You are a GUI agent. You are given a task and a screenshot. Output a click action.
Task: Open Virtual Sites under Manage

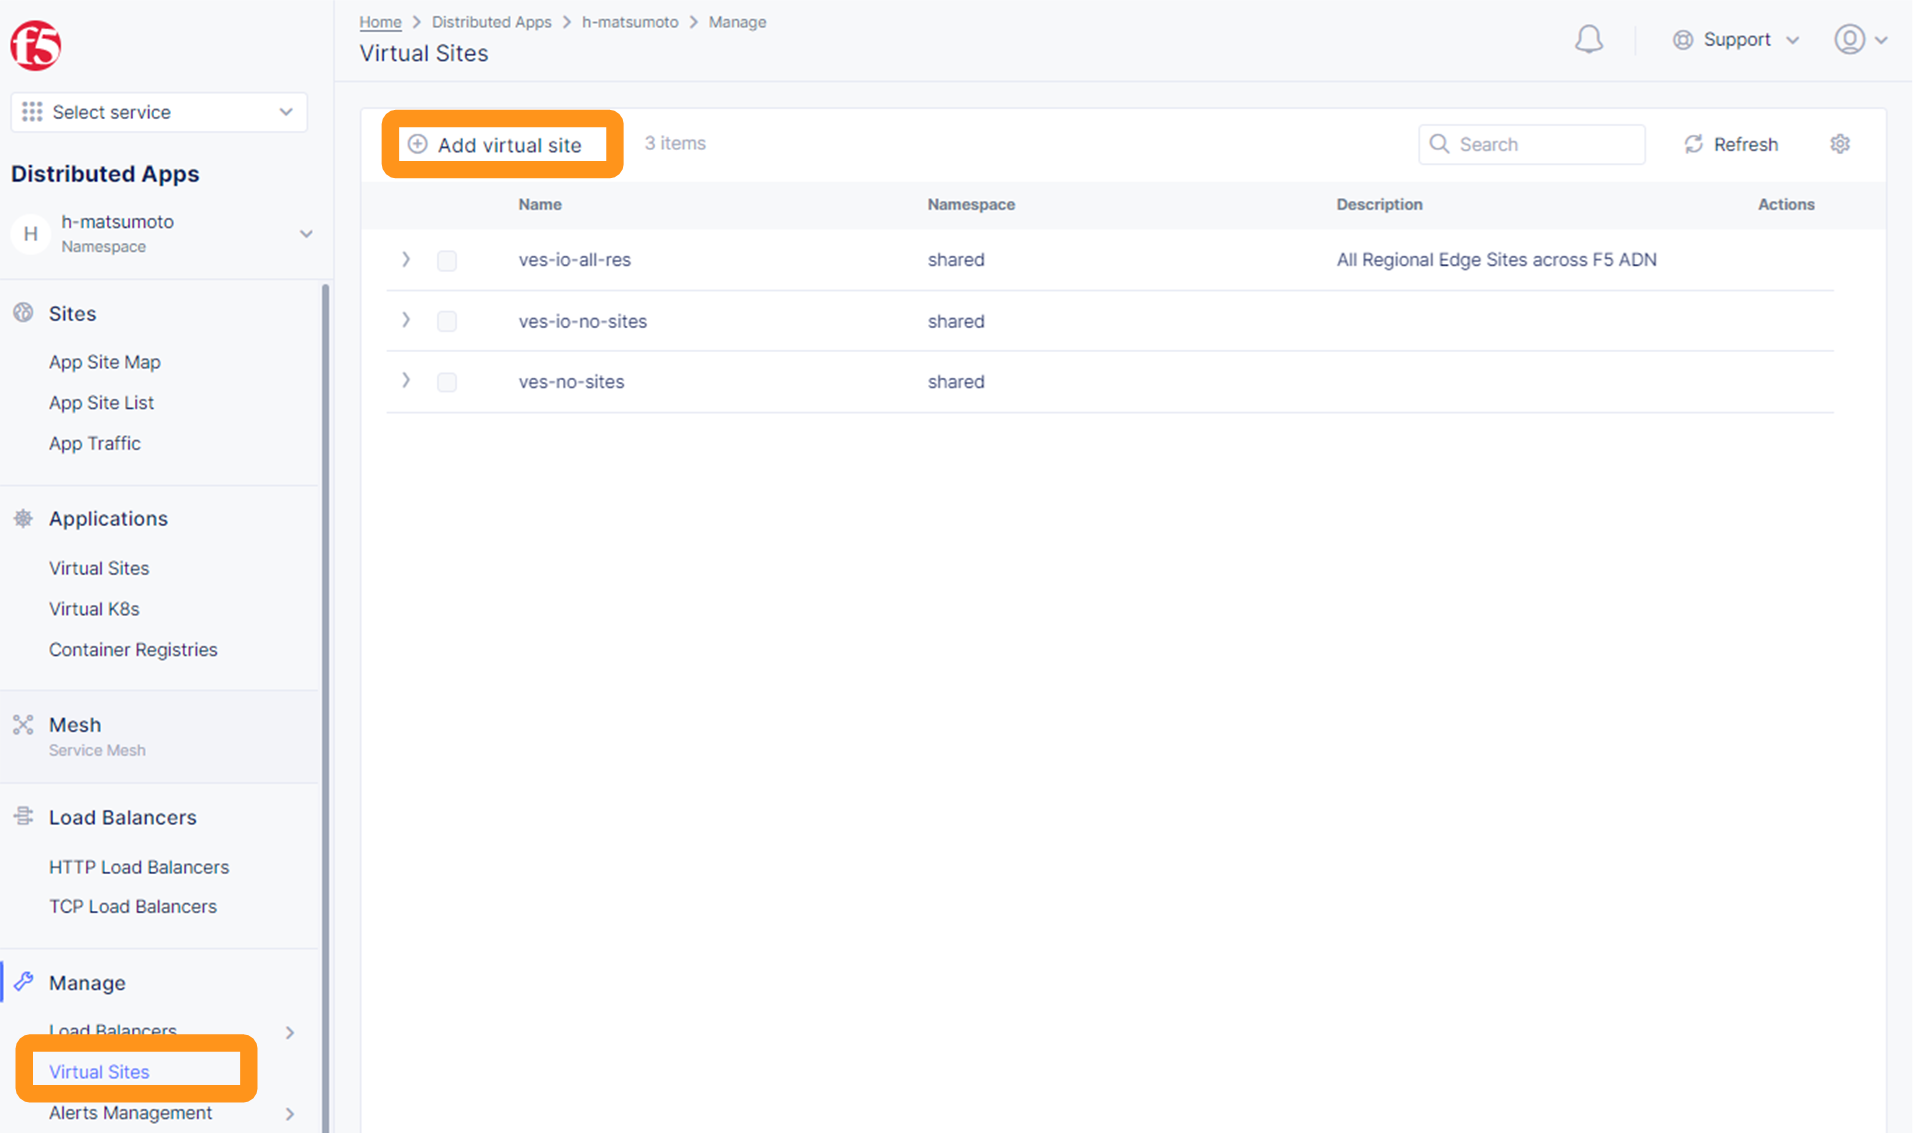coord(99,1072)
